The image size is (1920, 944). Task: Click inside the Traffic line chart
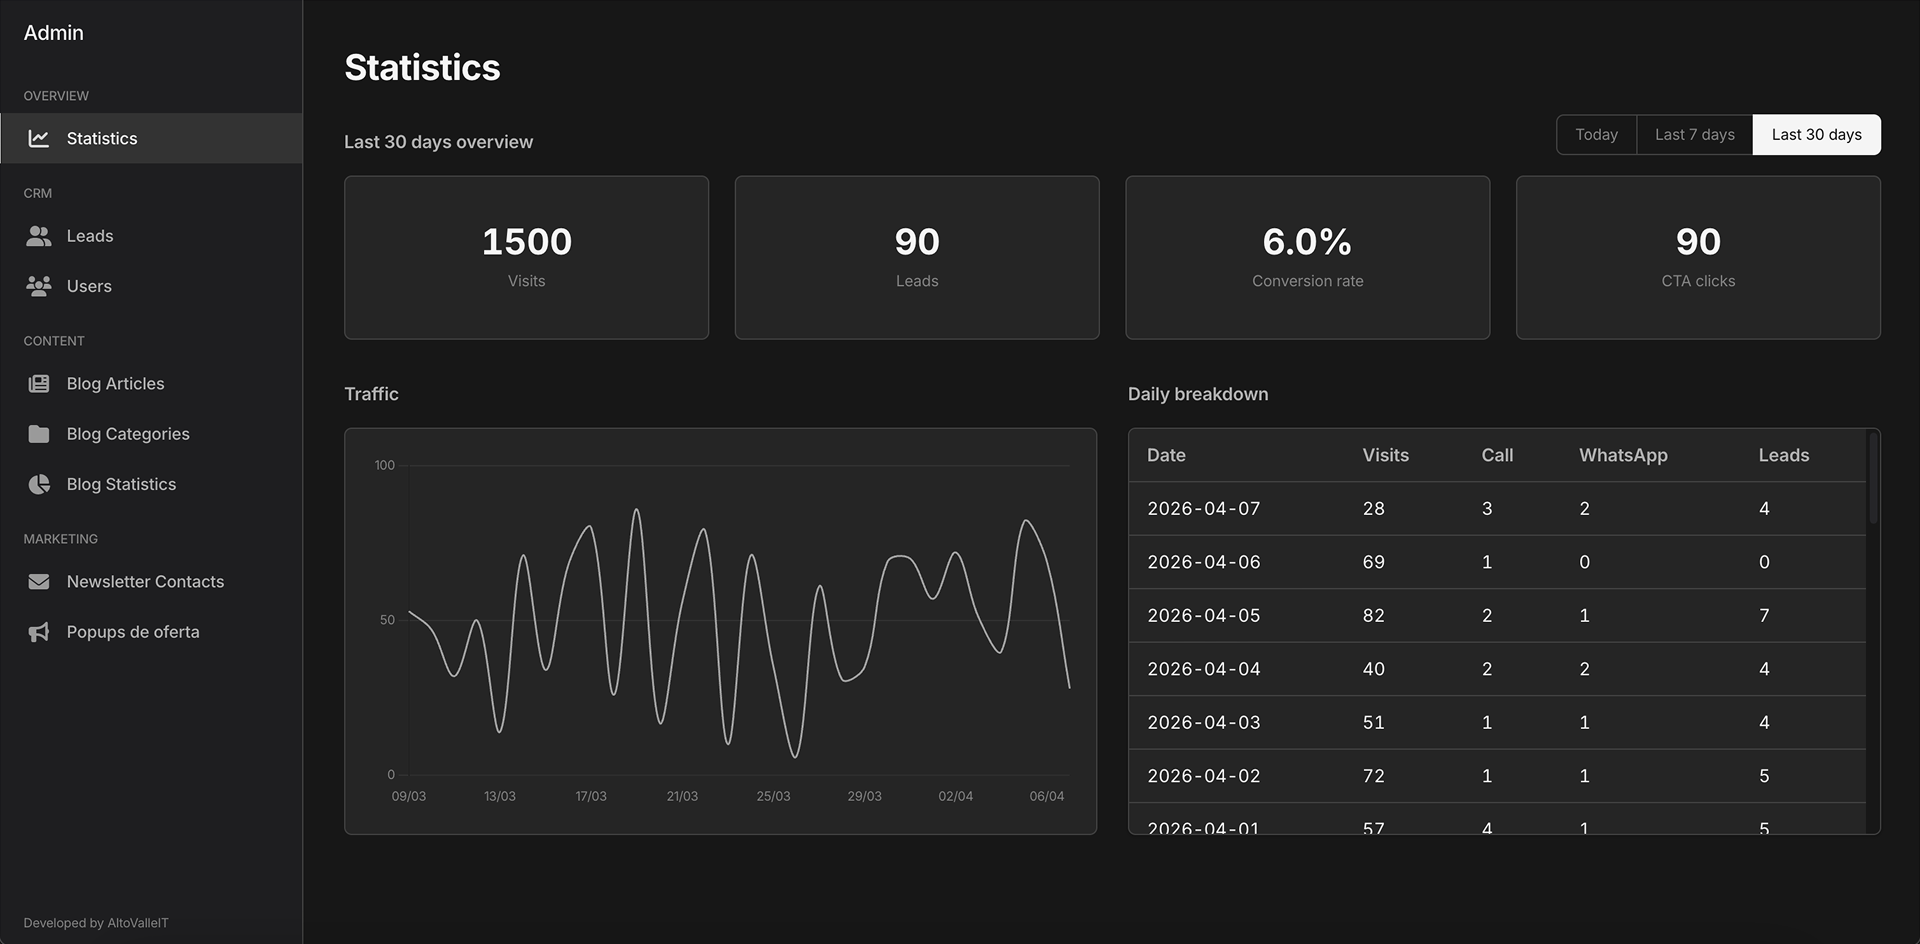click(720, 630)
